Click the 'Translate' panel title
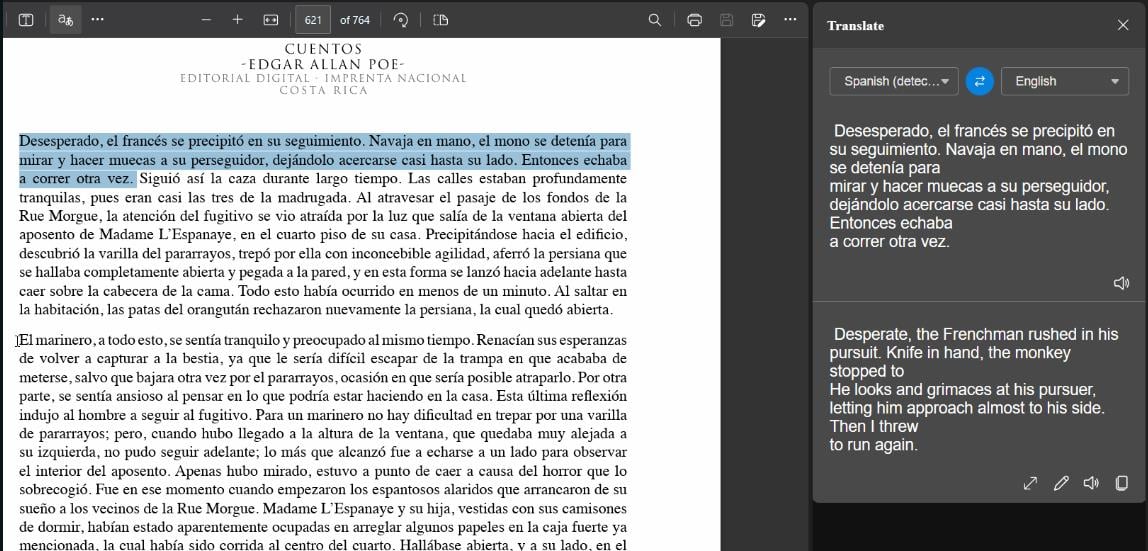This screenshot has height=551, width=1148. (855, 26)
